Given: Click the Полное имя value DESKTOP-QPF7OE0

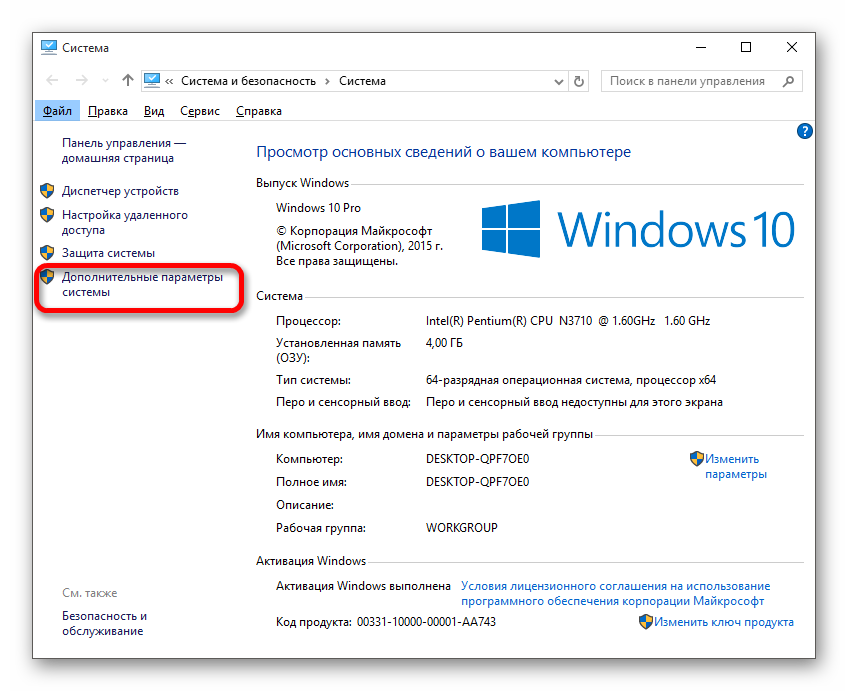Looking at the screenshot, I should pos(478,481).
